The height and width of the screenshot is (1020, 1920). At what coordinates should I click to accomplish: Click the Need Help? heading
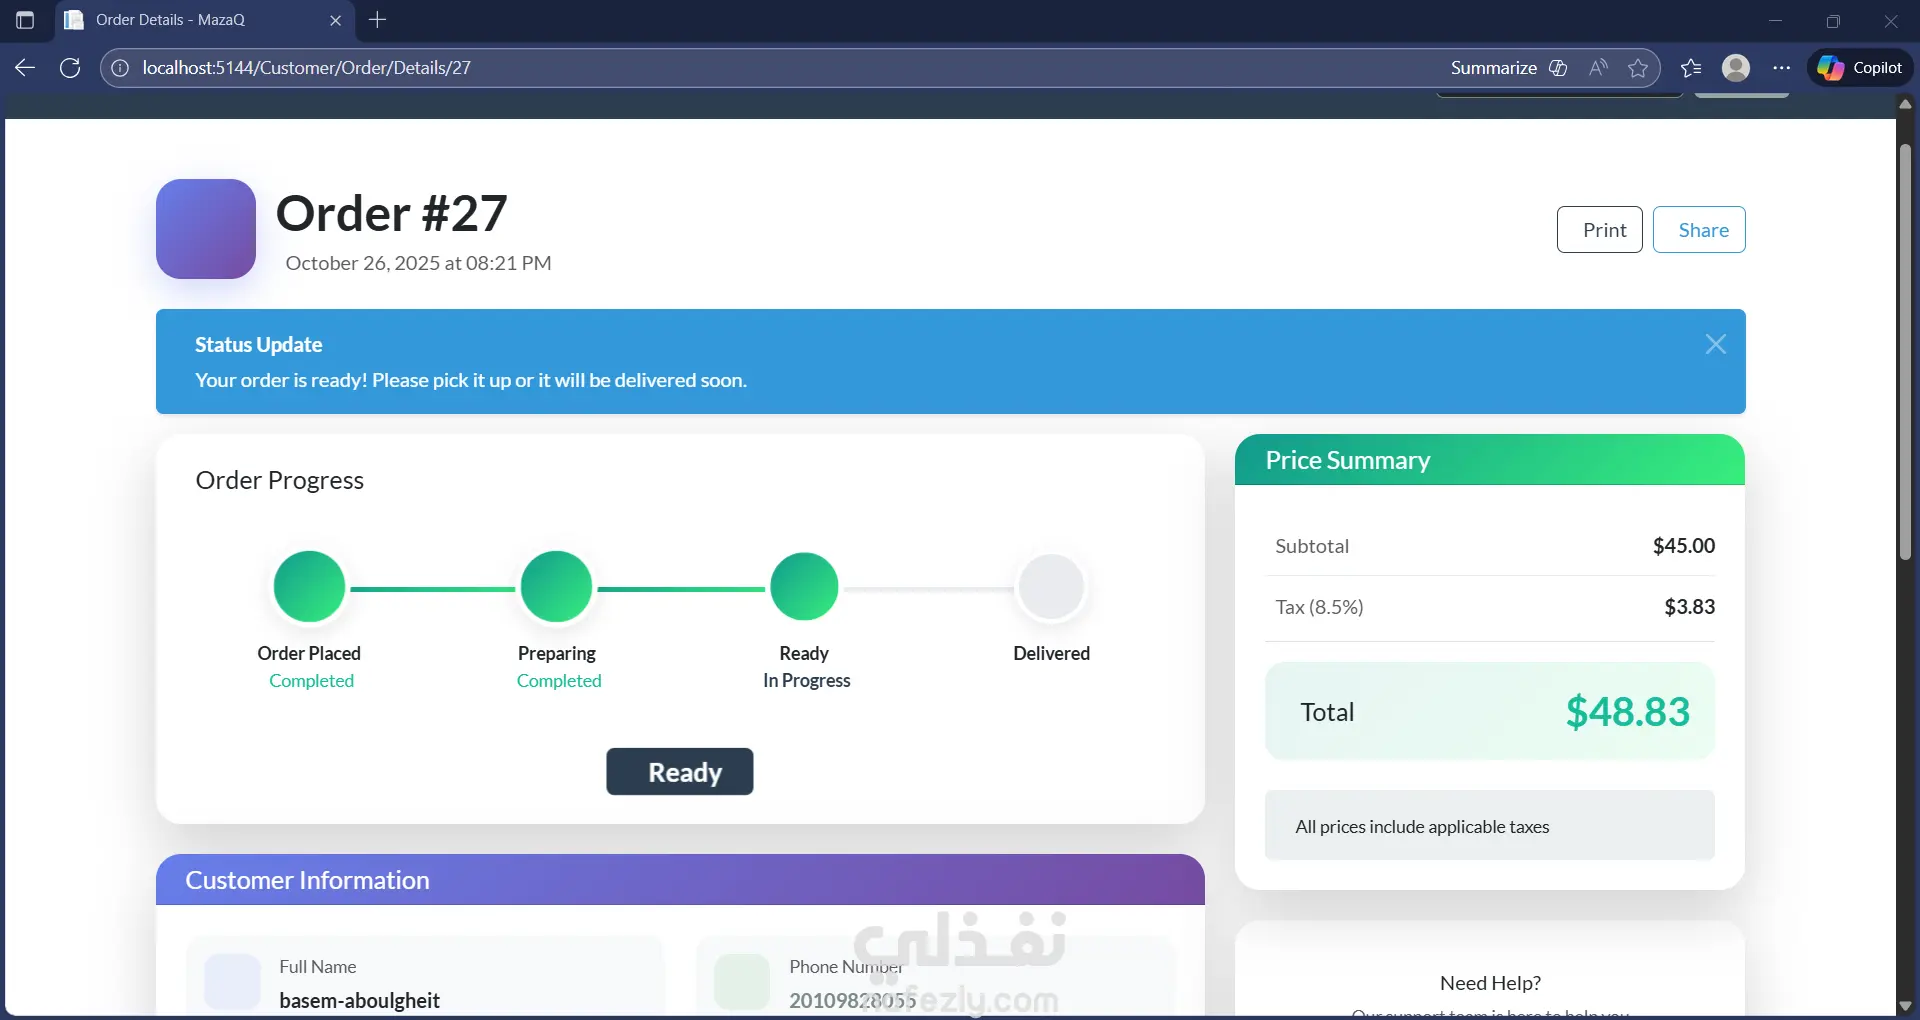click(1490, 983)
